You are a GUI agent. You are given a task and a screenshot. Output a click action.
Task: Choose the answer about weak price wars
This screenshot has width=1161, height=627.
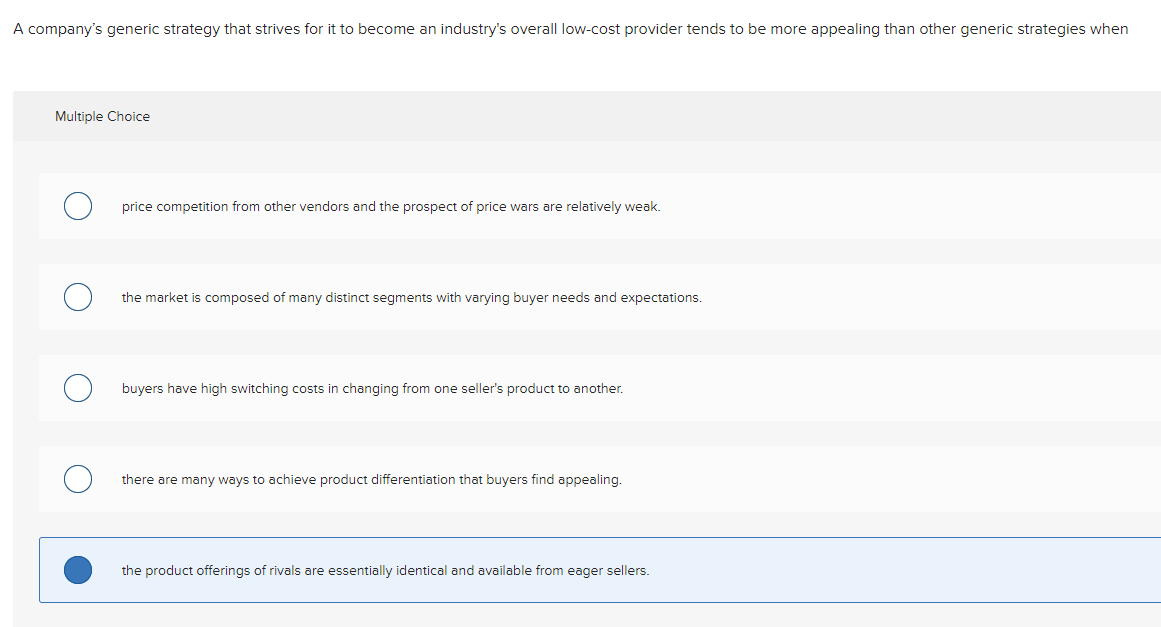click(390, 206)
